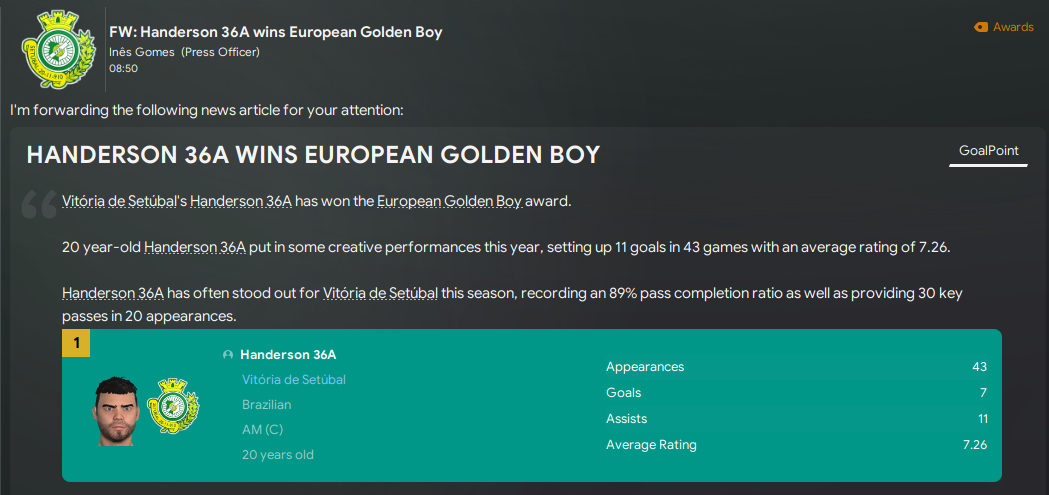Click the Average Rating stat row
The width and height of the screenshot is (1049, 495).
[796, 445]
